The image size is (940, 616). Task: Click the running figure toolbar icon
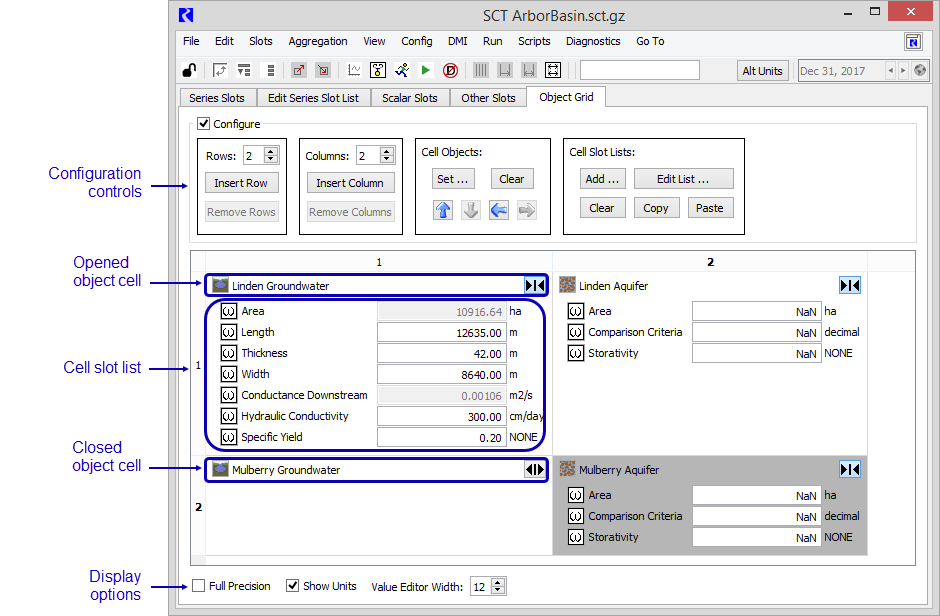click(402, 70)
